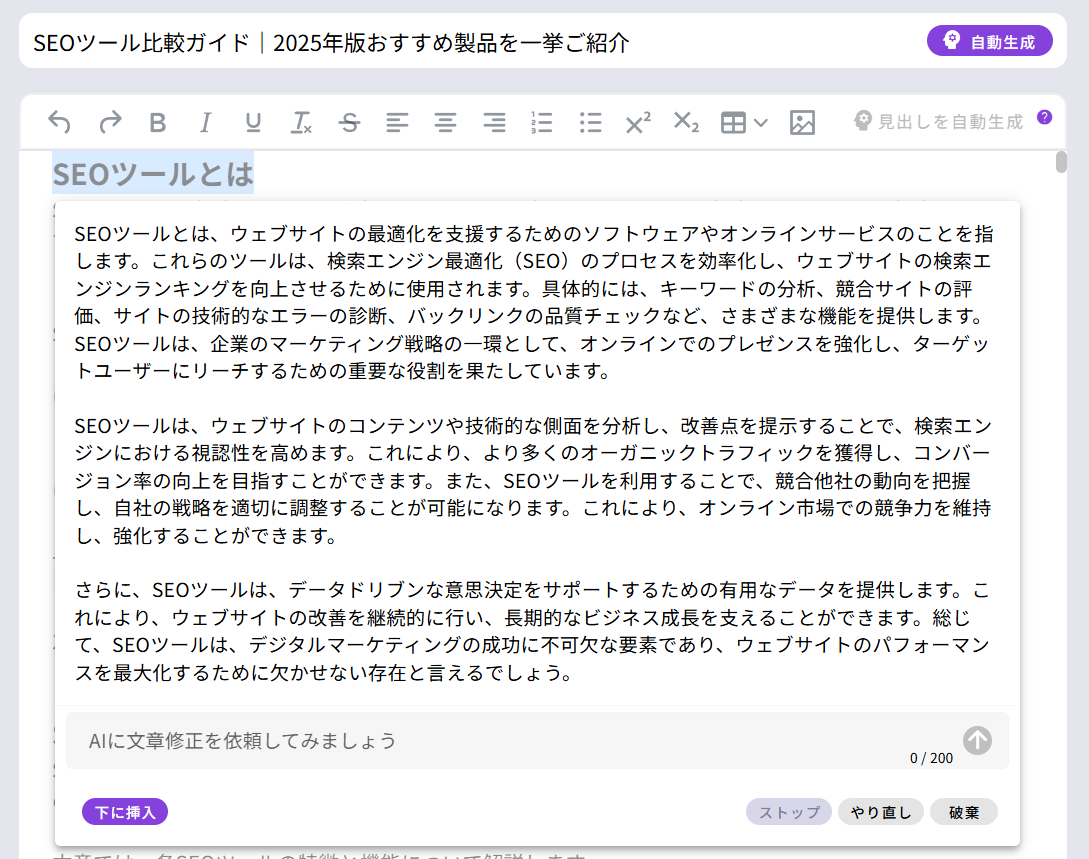Apply strikethrough formatting
1089x859 pixels.
pyautogui.click(x=349, y=122)
